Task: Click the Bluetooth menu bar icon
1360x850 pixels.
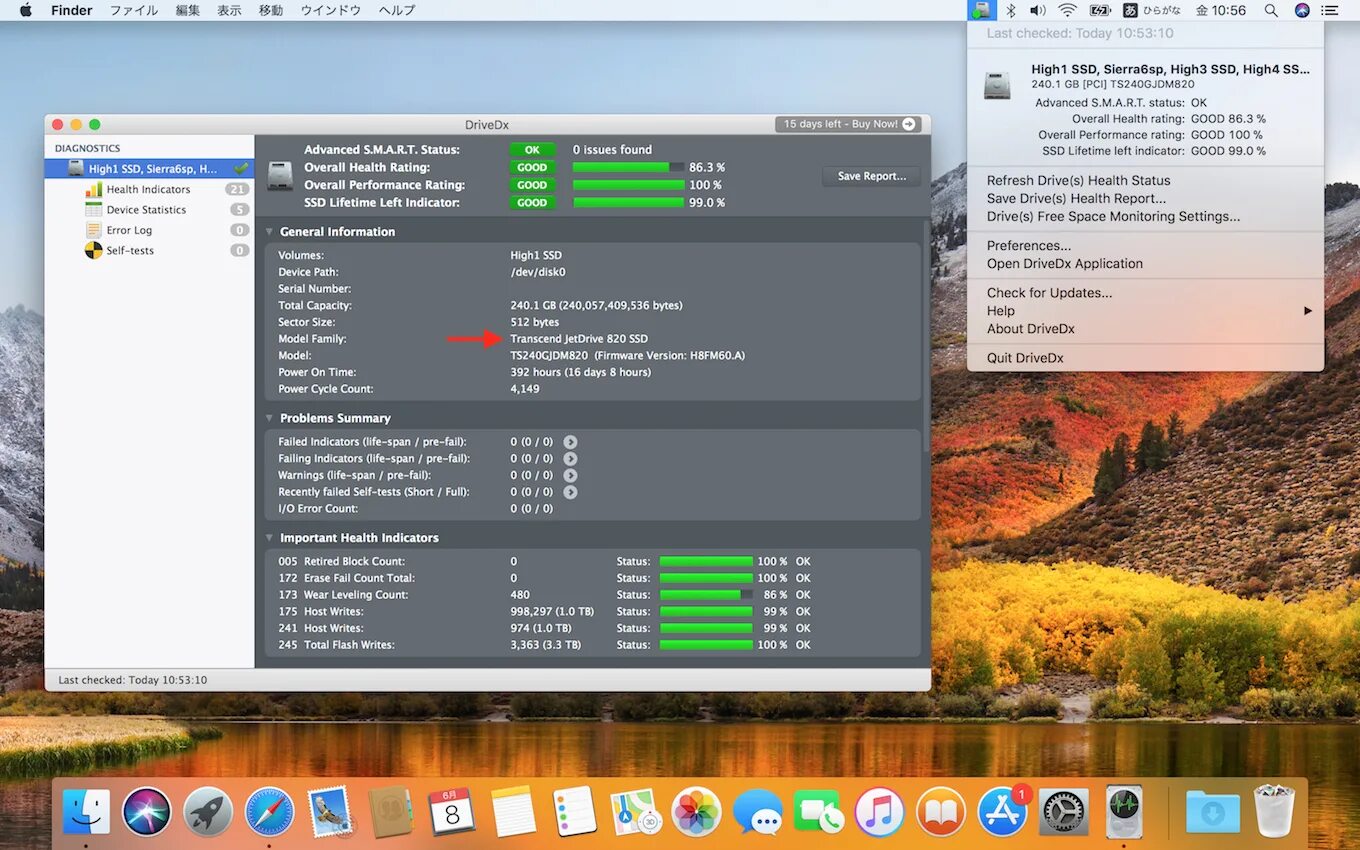Action: pos(1010,10)
